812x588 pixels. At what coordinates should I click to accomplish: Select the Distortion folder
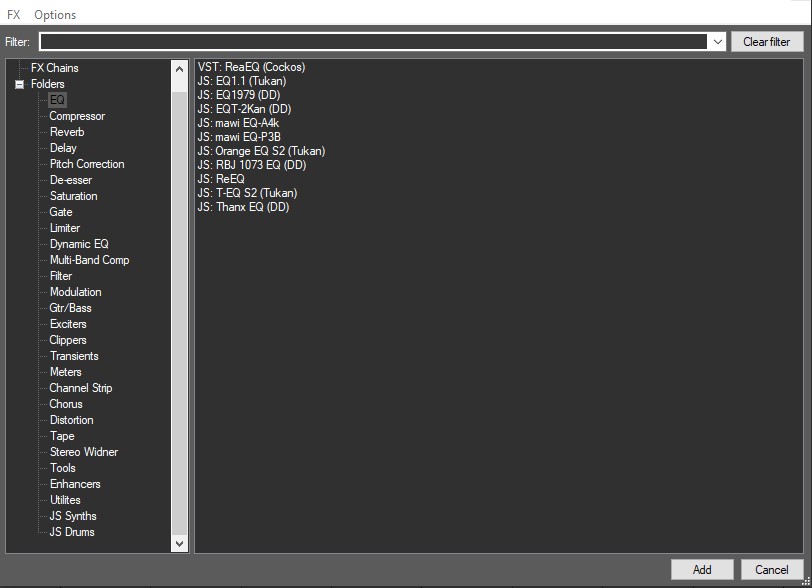tap(71, 420)
